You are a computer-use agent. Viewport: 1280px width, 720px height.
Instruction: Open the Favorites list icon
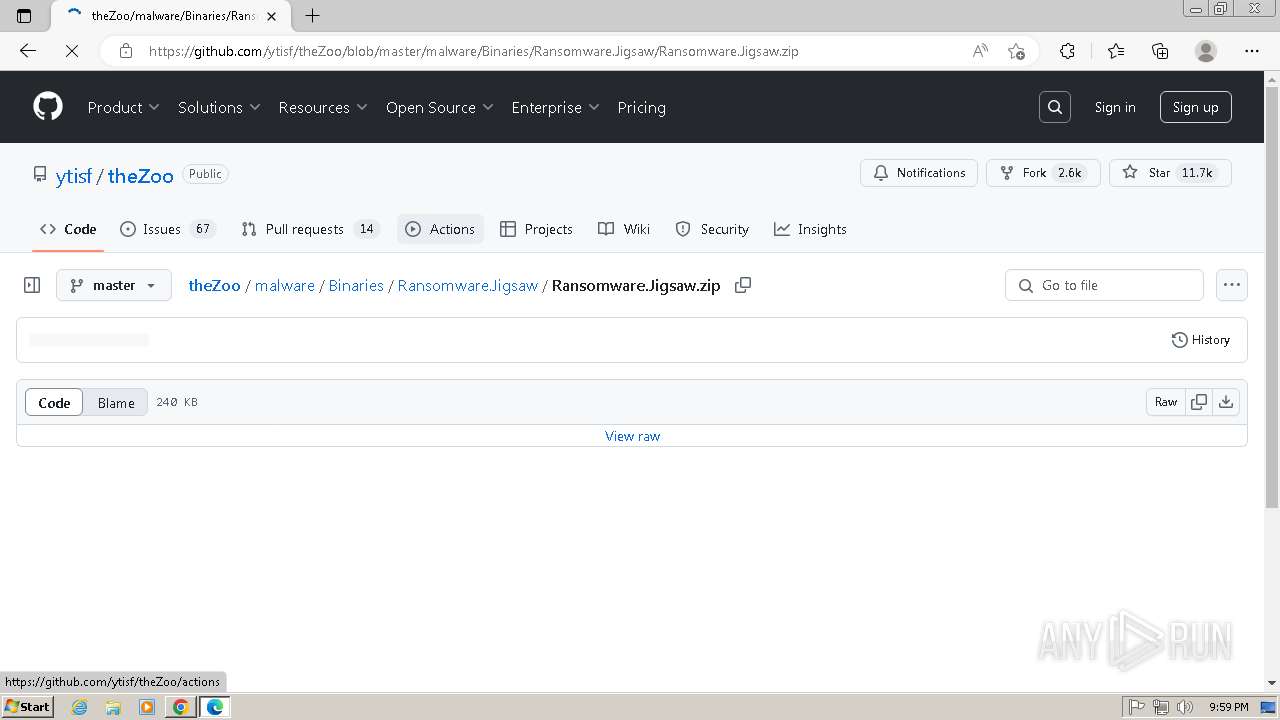pyautogui.click(x=1116, y=51)
